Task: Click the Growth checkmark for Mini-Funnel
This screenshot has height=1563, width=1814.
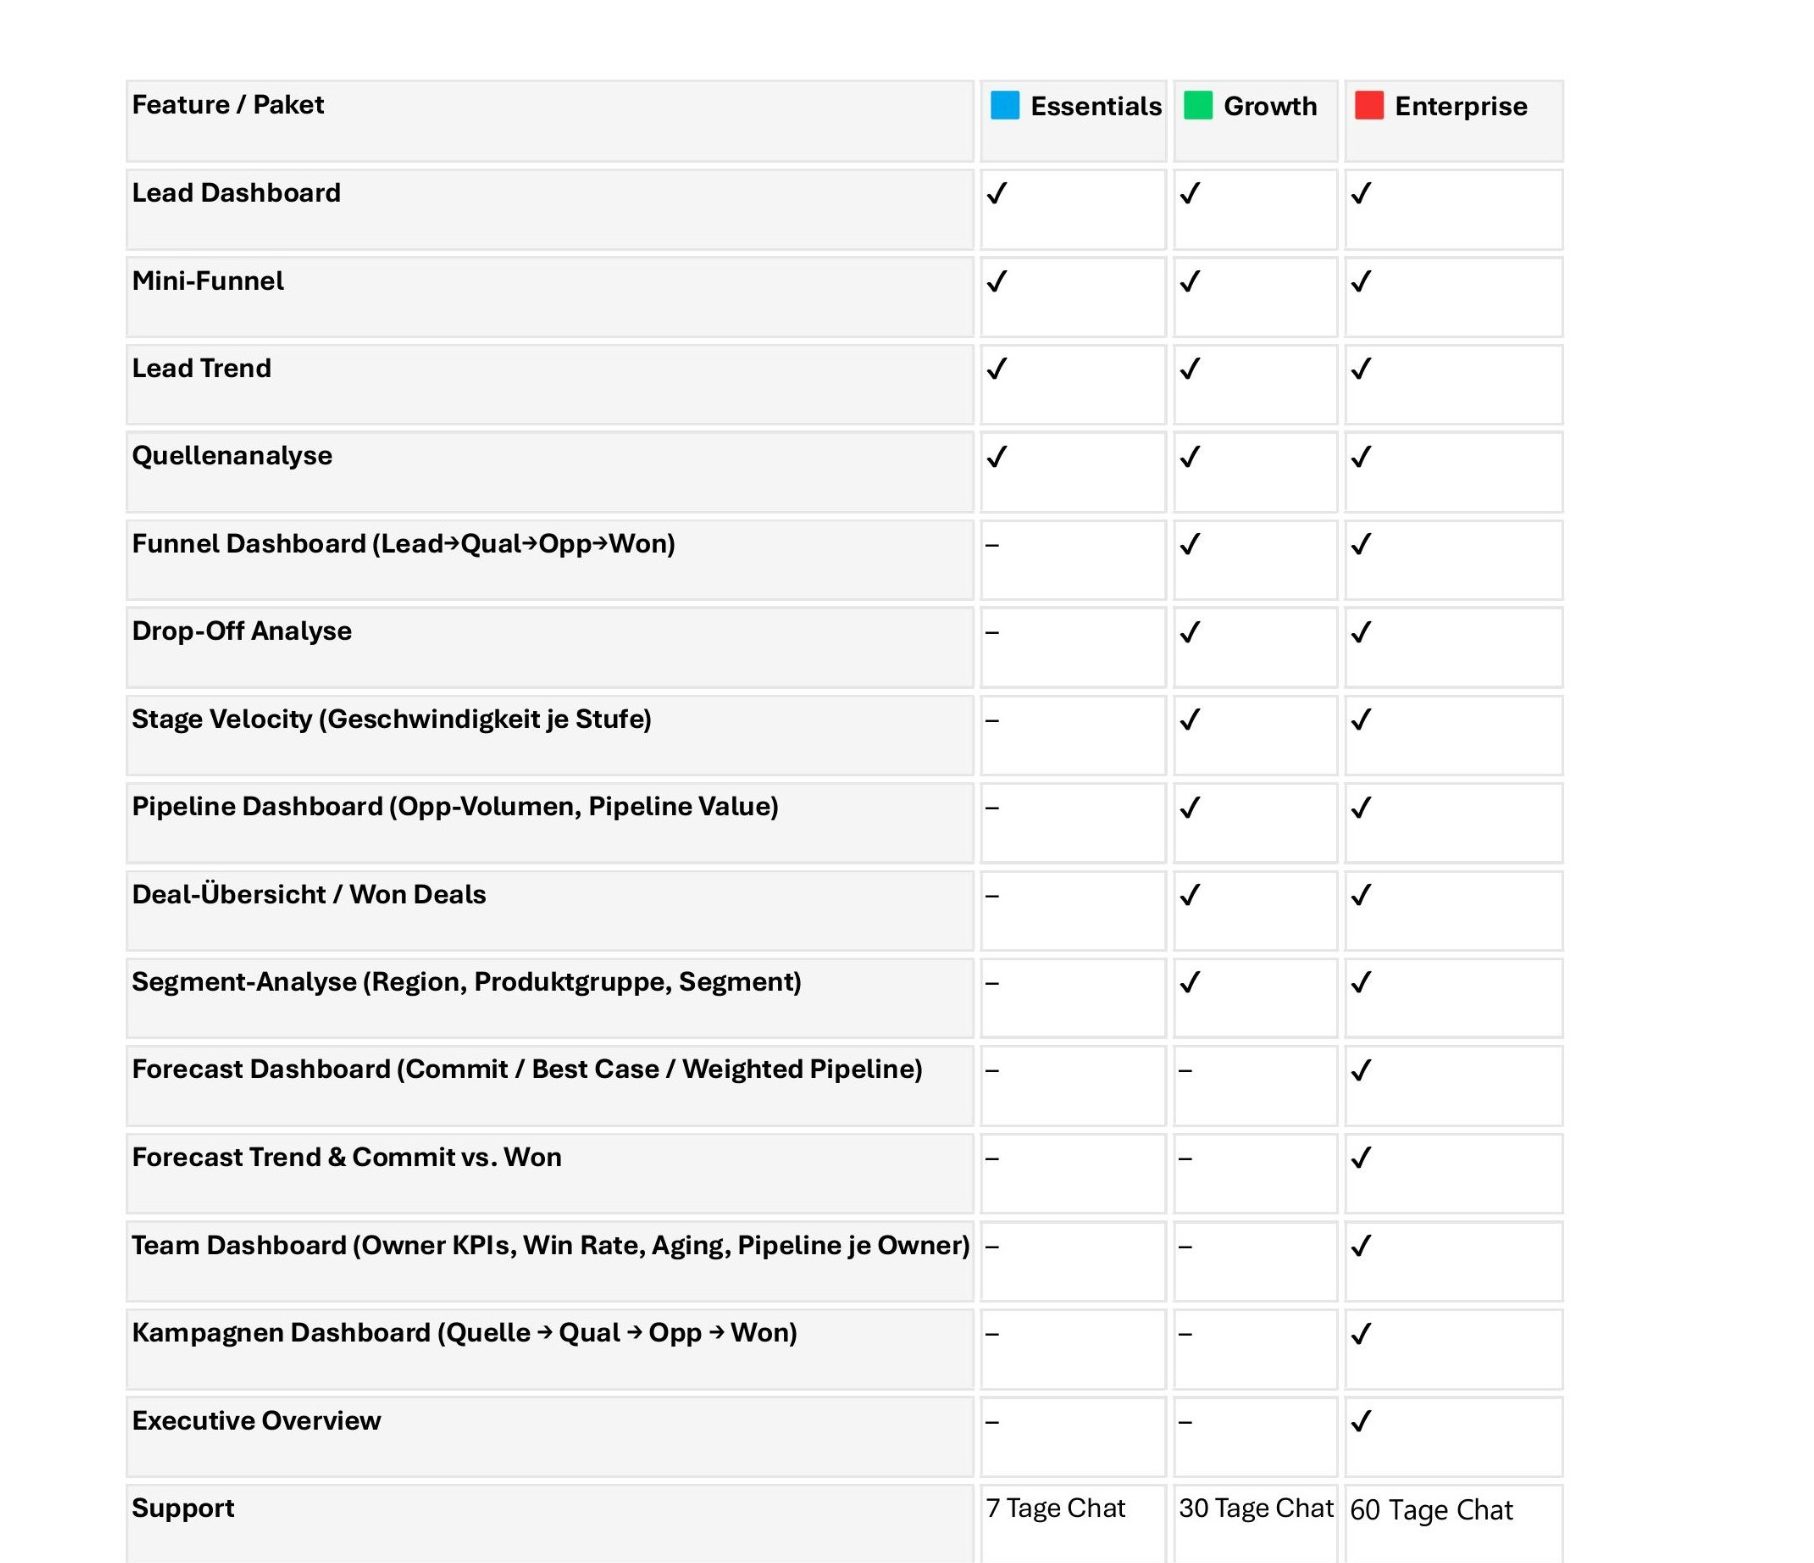Action: pyautogui.click(x=1189, y=281)
